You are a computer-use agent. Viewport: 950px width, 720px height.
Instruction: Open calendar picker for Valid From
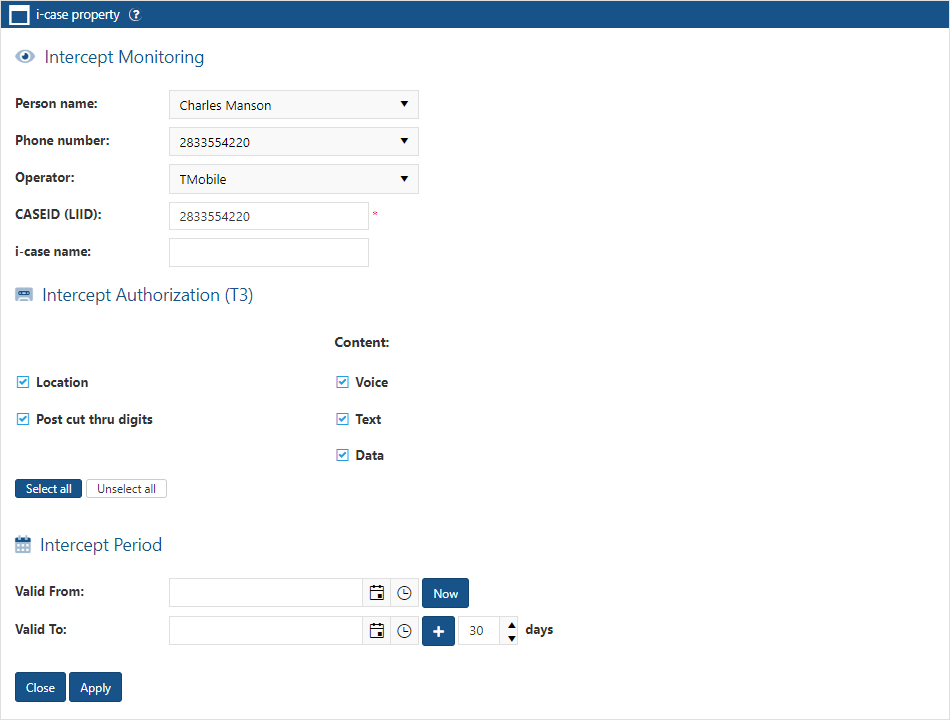point(377,593)
